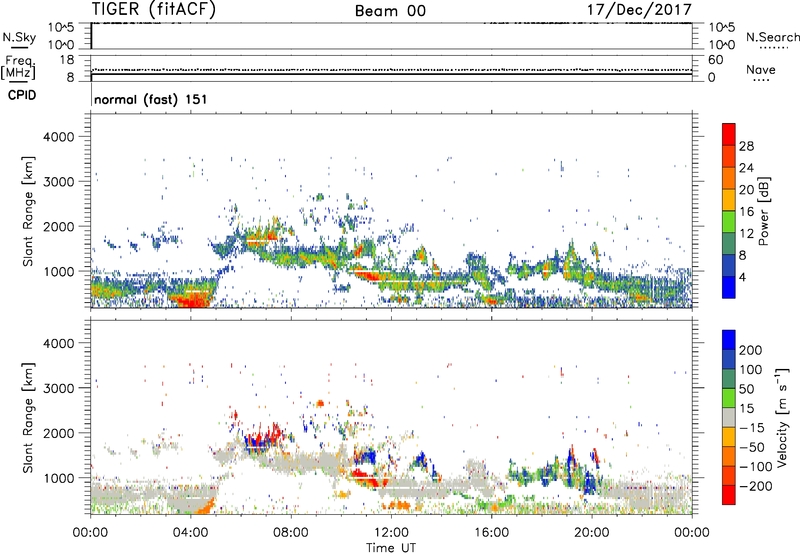The height and width of the screenshot is (554, 800).
Task: Click the "Freq. [MHz]" axis label
Action: 18,67
